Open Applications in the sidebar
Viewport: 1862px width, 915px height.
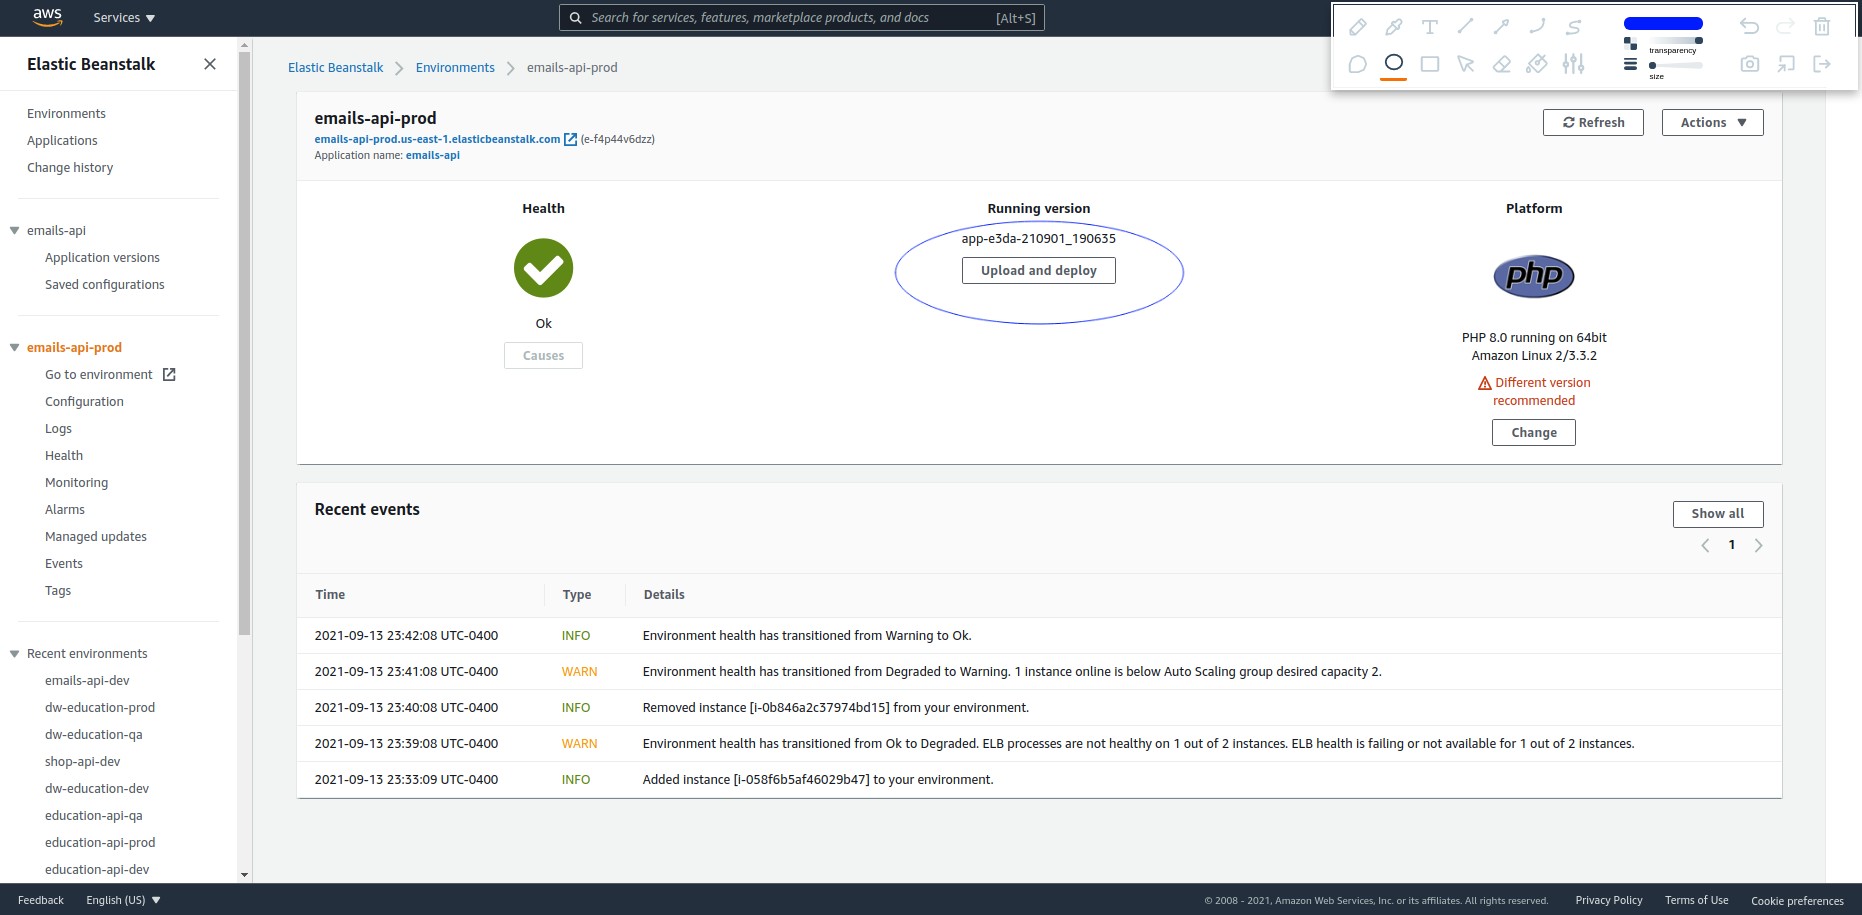pos(62,141)
